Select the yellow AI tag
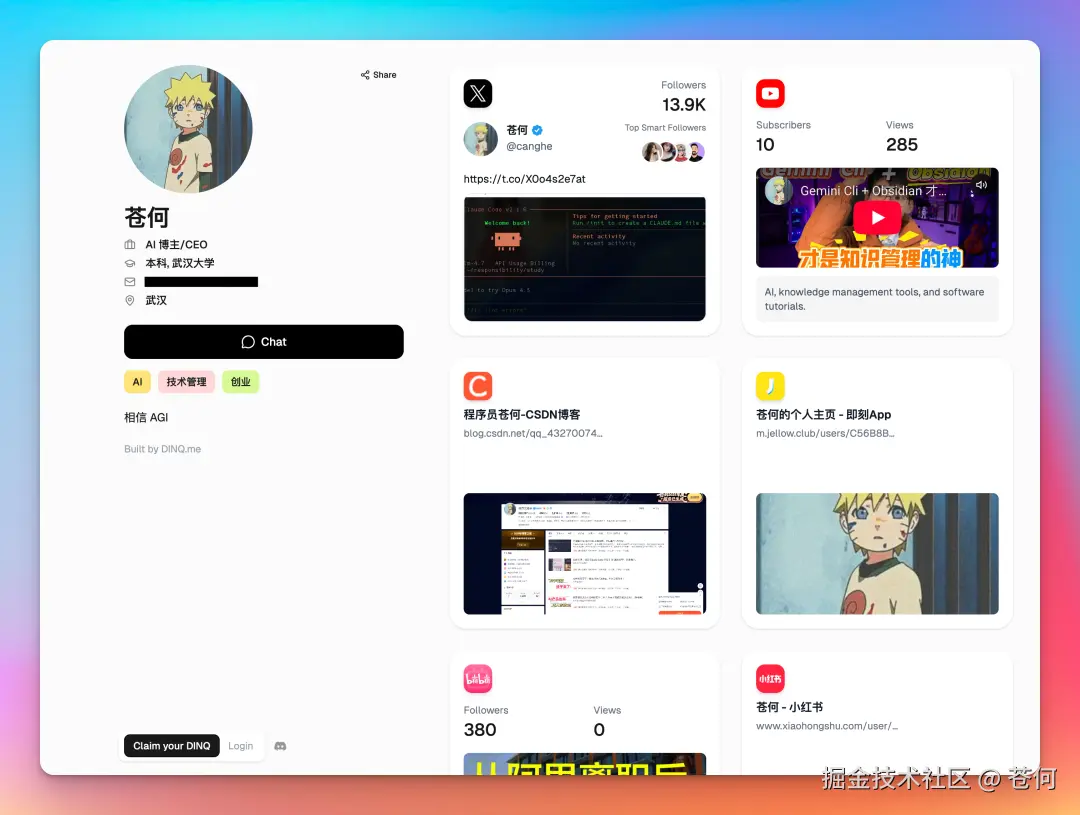The height and width of the screenshot is (815, 1080). coord(137,382)
